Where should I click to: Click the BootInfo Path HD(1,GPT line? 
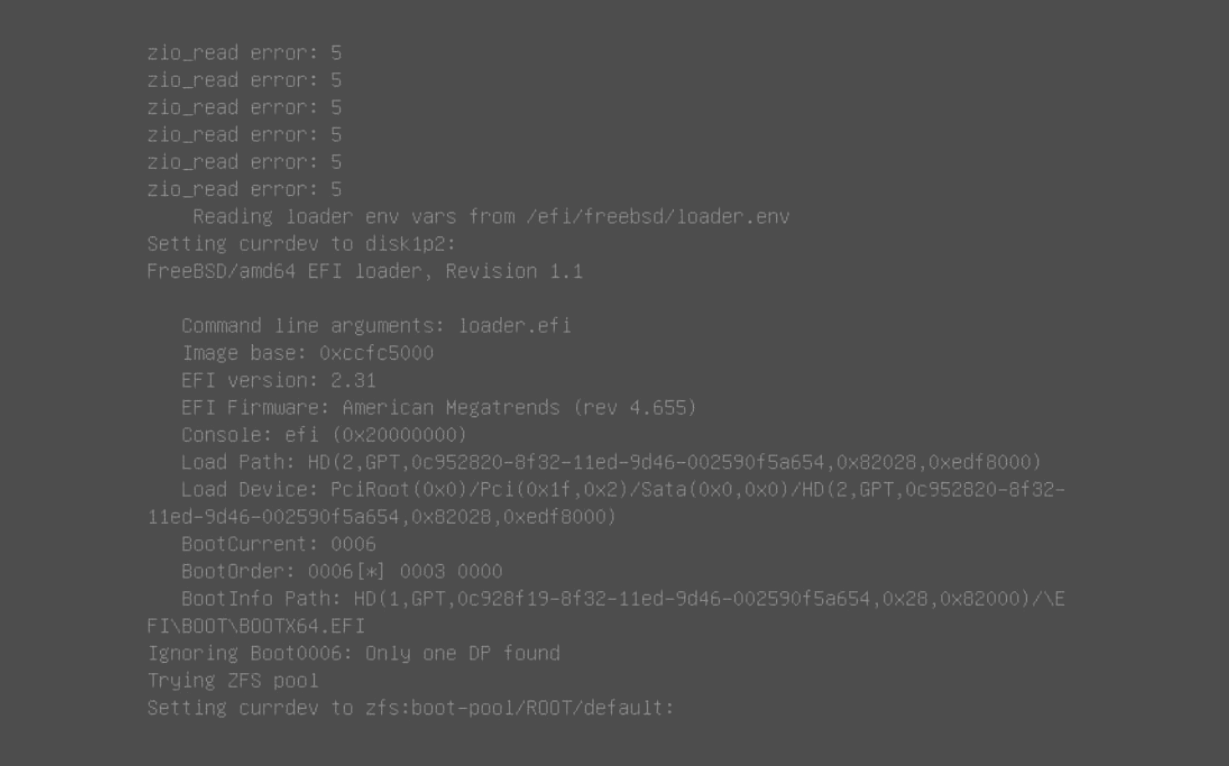coord(623,599)
